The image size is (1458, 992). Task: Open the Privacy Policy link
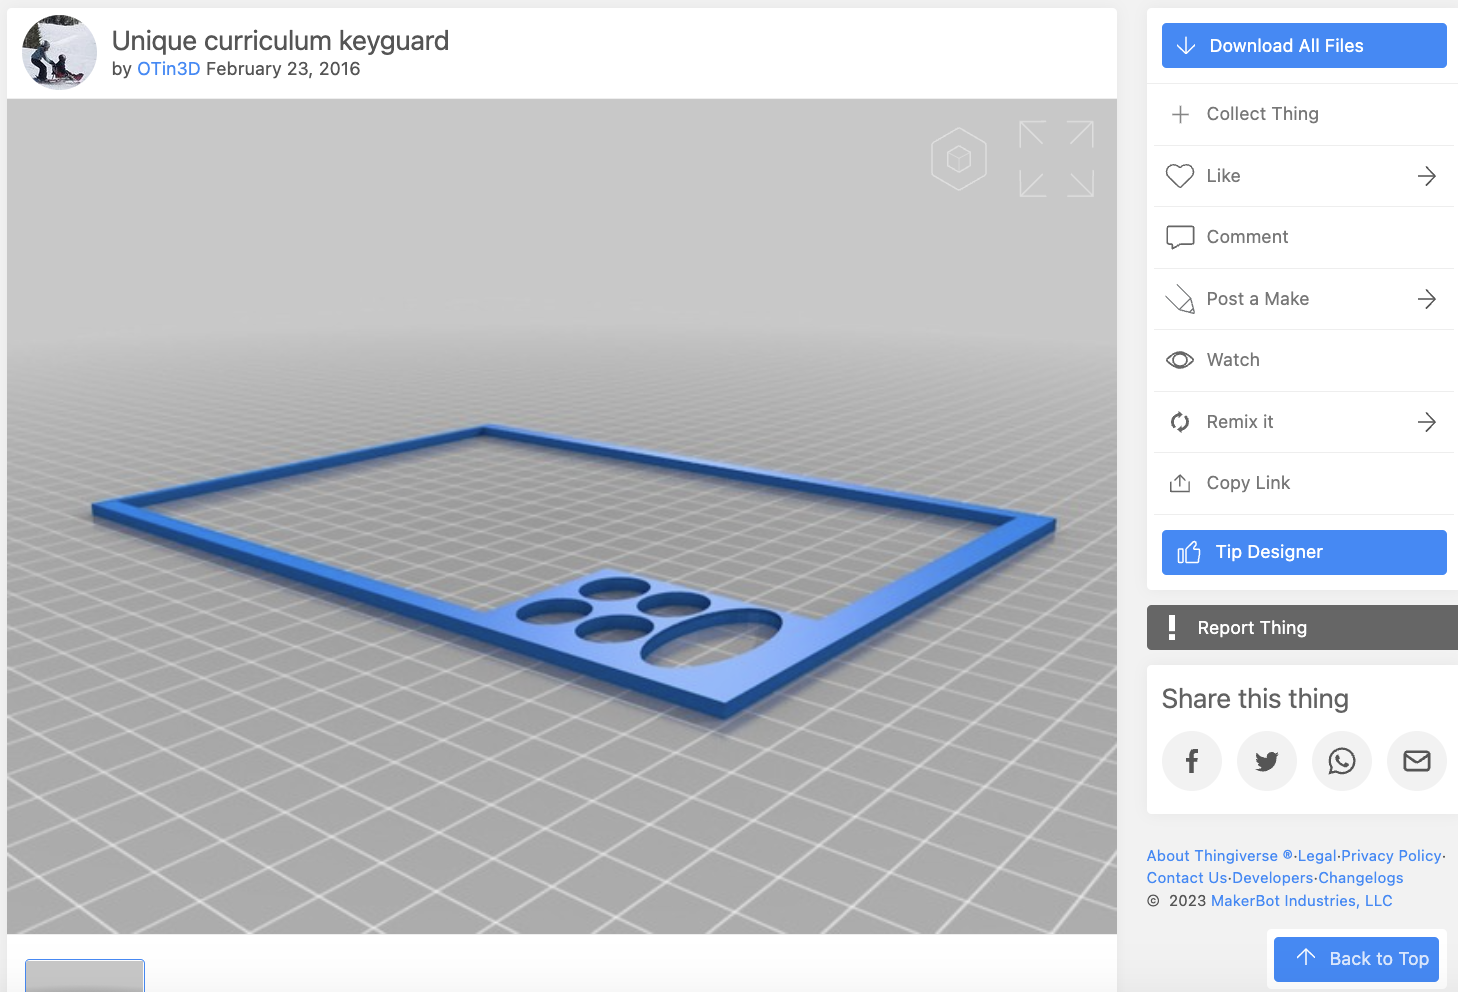tap(1390, 855)
